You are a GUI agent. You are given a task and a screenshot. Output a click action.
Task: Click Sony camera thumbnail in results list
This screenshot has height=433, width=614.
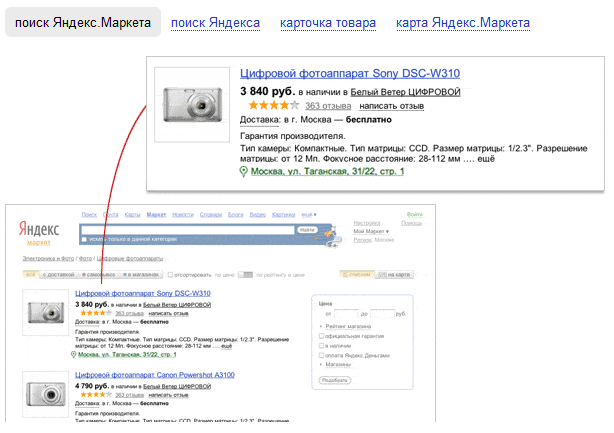pyautogui.click(x=45, y=312)
